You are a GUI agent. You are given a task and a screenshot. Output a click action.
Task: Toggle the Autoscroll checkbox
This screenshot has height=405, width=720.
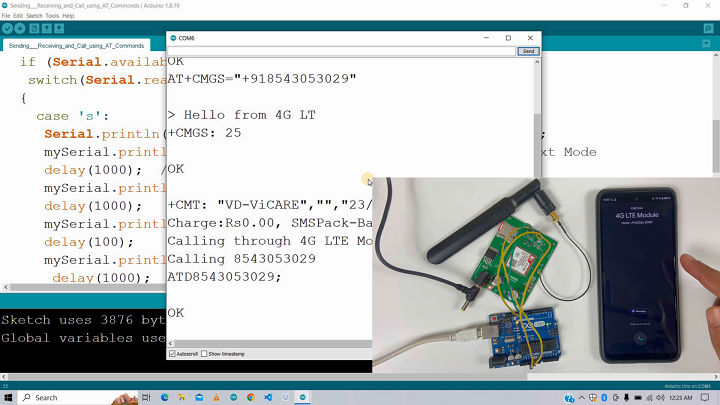click(x=172, y=354)
